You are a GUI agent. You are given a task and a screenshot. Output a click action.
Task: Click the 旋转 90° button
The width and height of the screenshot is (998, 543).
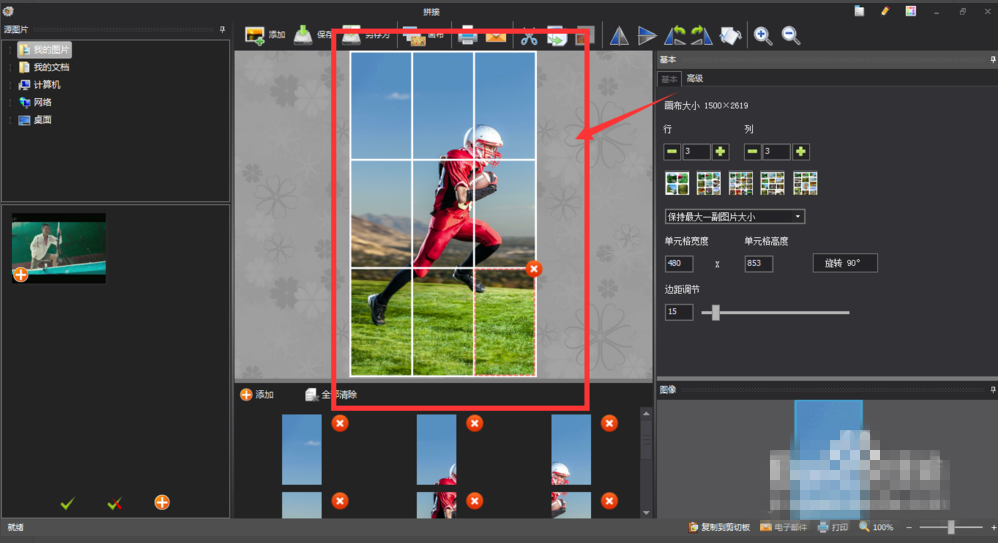click(x=844, y=263)
